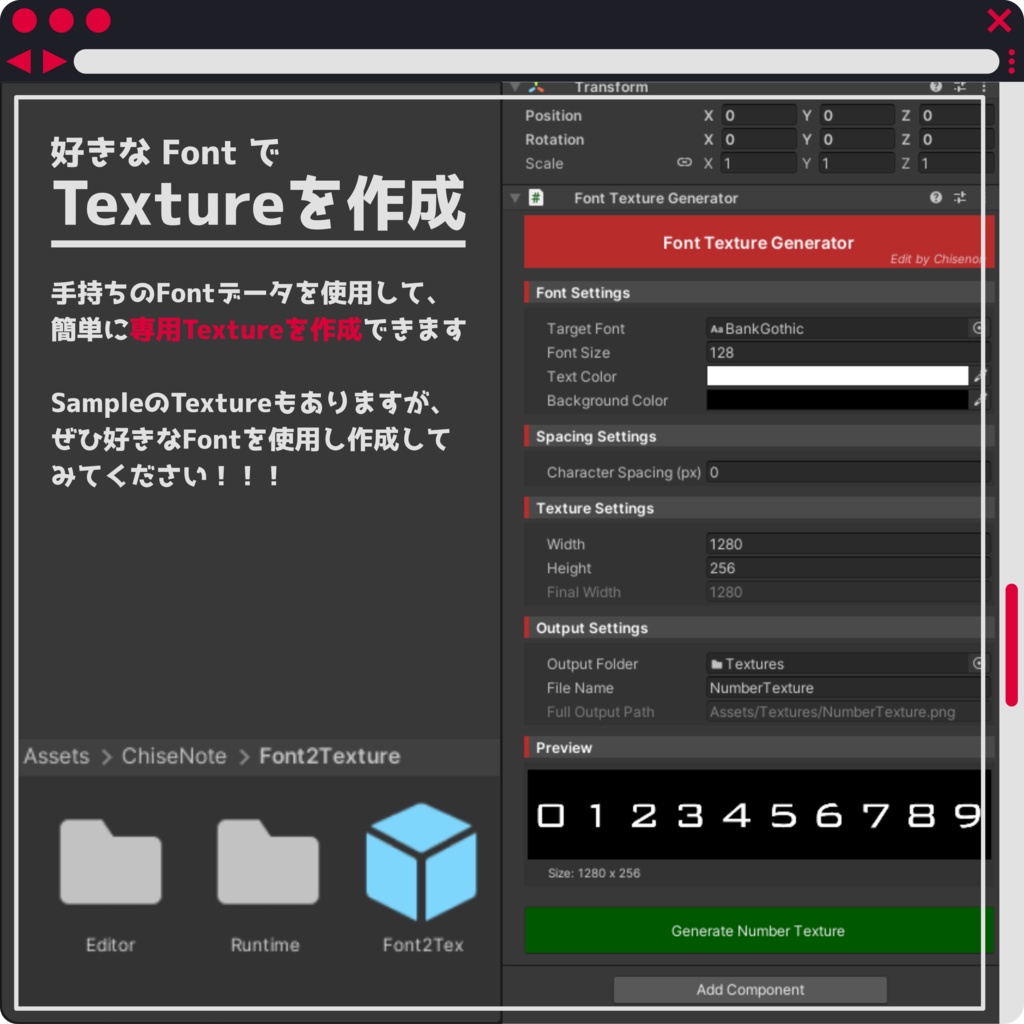Click the Spacing Settings section header
The width and height of the screenshot is (1024, 1024).
(x=759, y=436)
